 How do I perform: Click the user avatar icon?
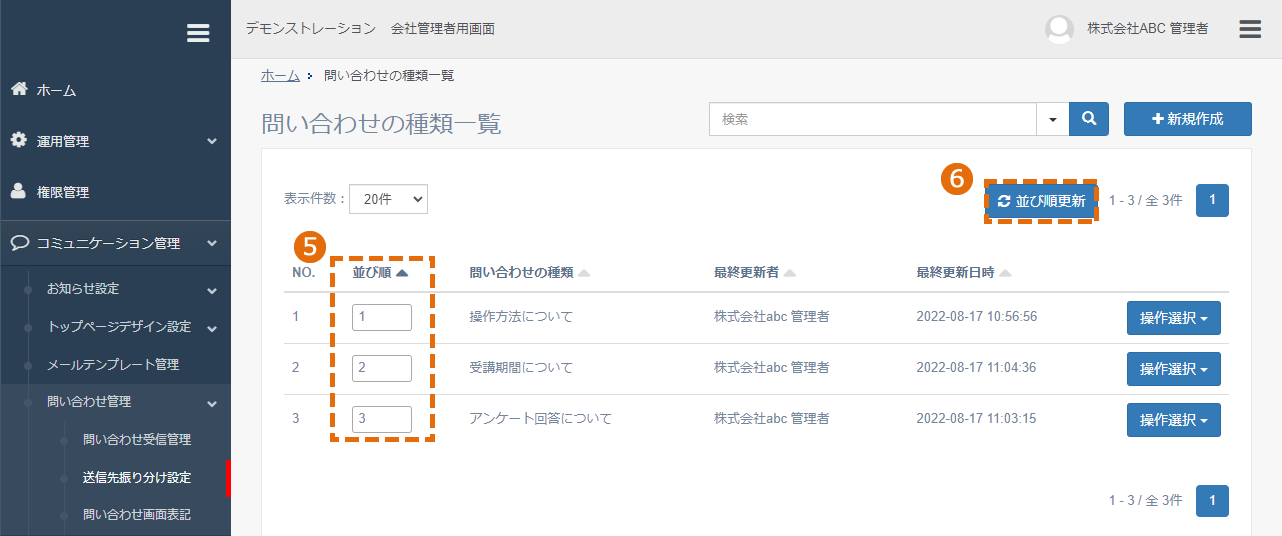1059,29
